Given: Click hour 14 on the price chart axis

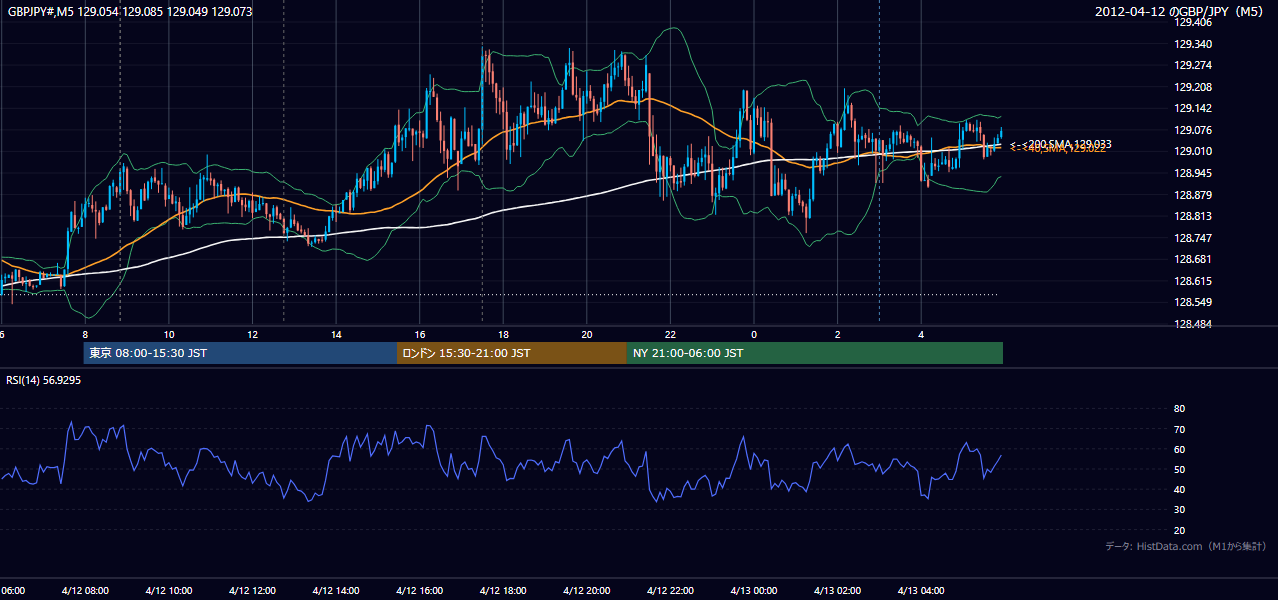Looking at the screenshot, I should (x=336, y=334).
